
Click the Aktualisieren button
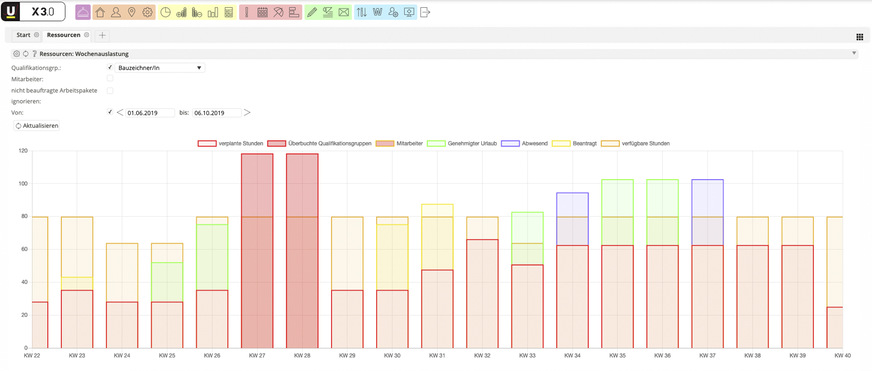tap(37, 126)
